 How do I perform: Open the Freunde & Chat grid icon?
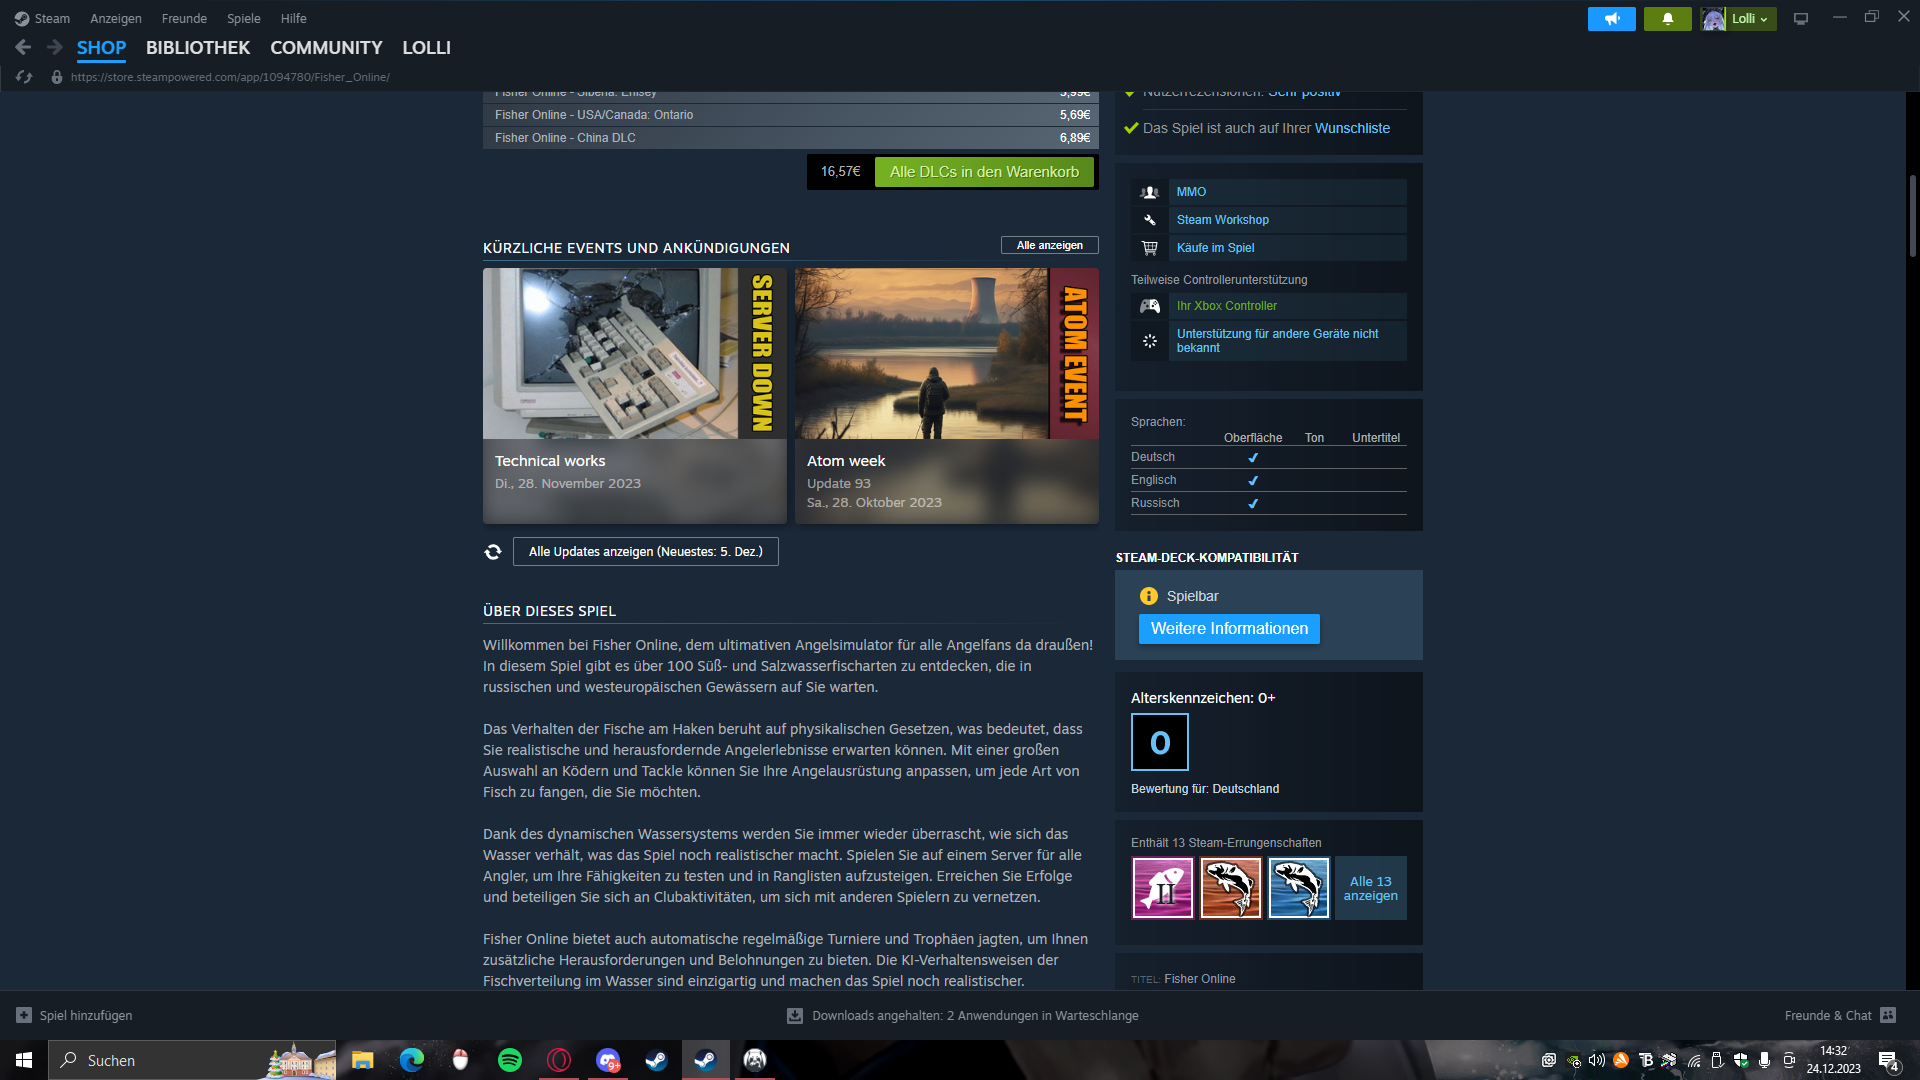pyautogui.click(x=1888, y=1015)
